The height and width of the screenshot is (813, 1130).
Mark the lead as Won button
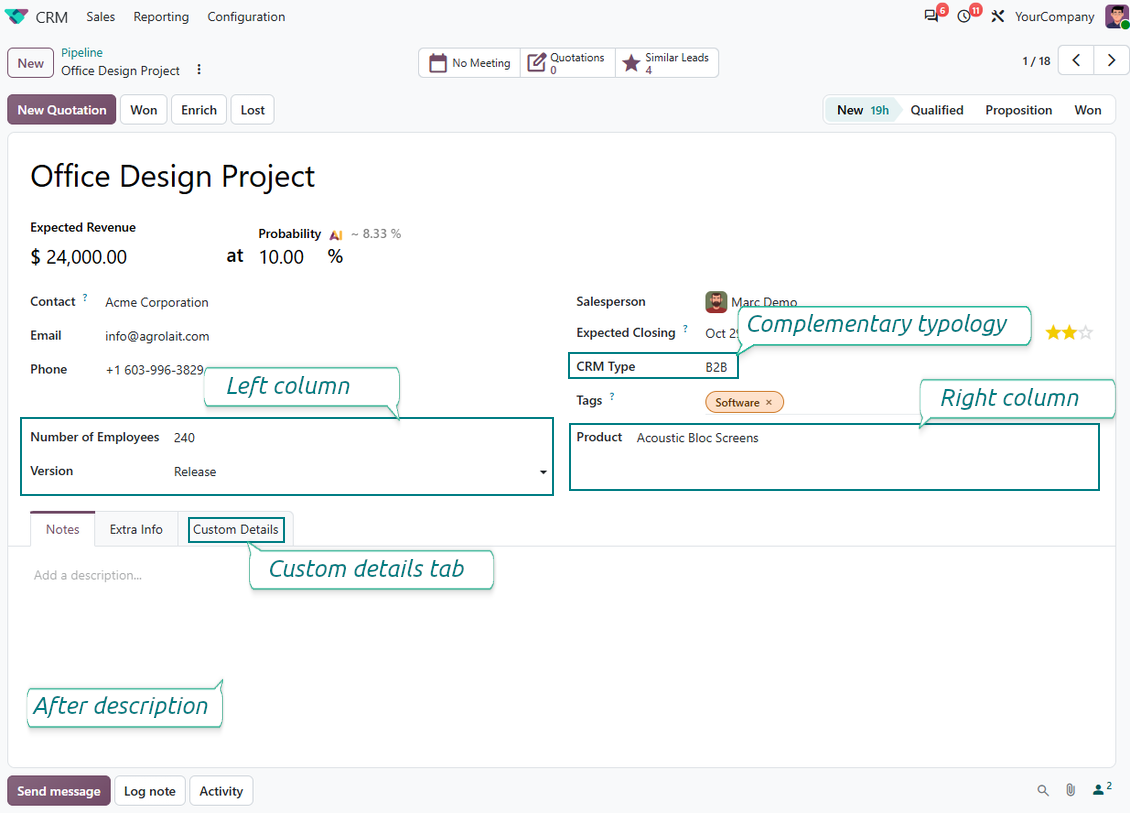(143, 110)
